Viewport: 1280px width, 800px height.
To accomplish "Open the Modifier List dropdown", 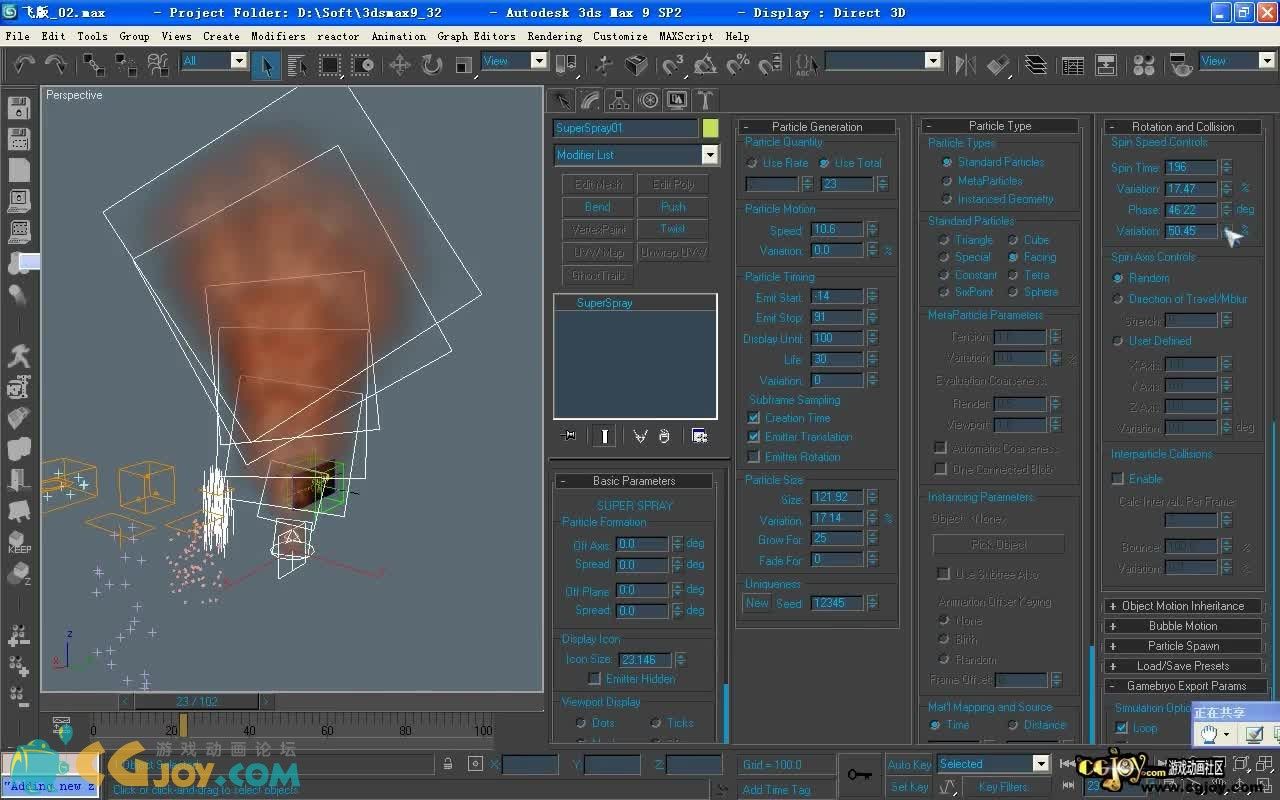I will pos(709,155).
